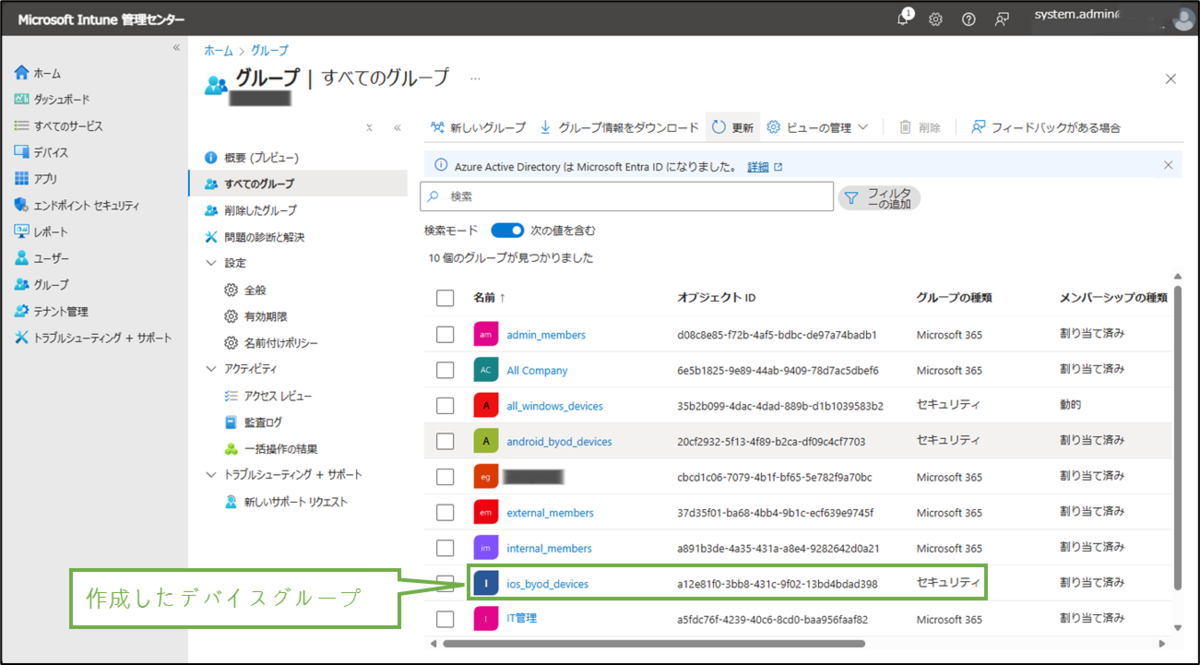Screen dimensions: 1200x665
Task: Click the ダッシュボード icon in sidebar
Action: tap(22, 99)
